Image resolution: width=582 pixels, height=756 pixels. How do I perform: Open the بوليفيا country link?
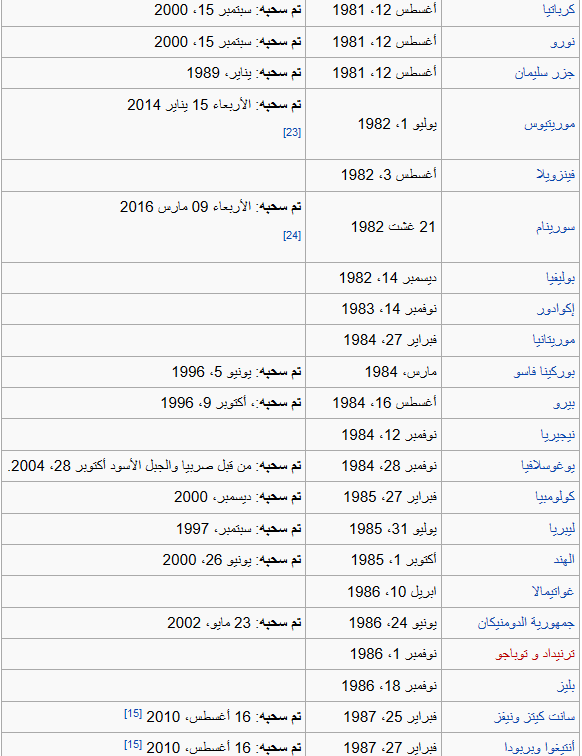pyautogui.click(x=560, y=278)
